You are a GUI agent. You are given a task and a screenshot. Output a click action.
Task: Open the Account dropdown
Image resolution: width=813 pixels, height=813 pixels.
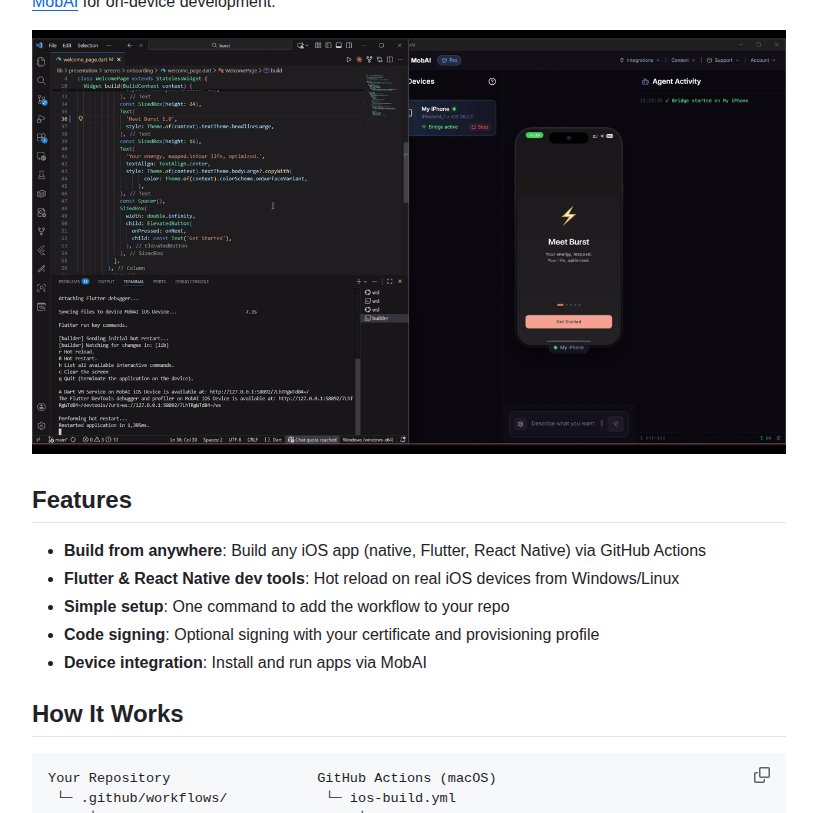click(762, 60)
